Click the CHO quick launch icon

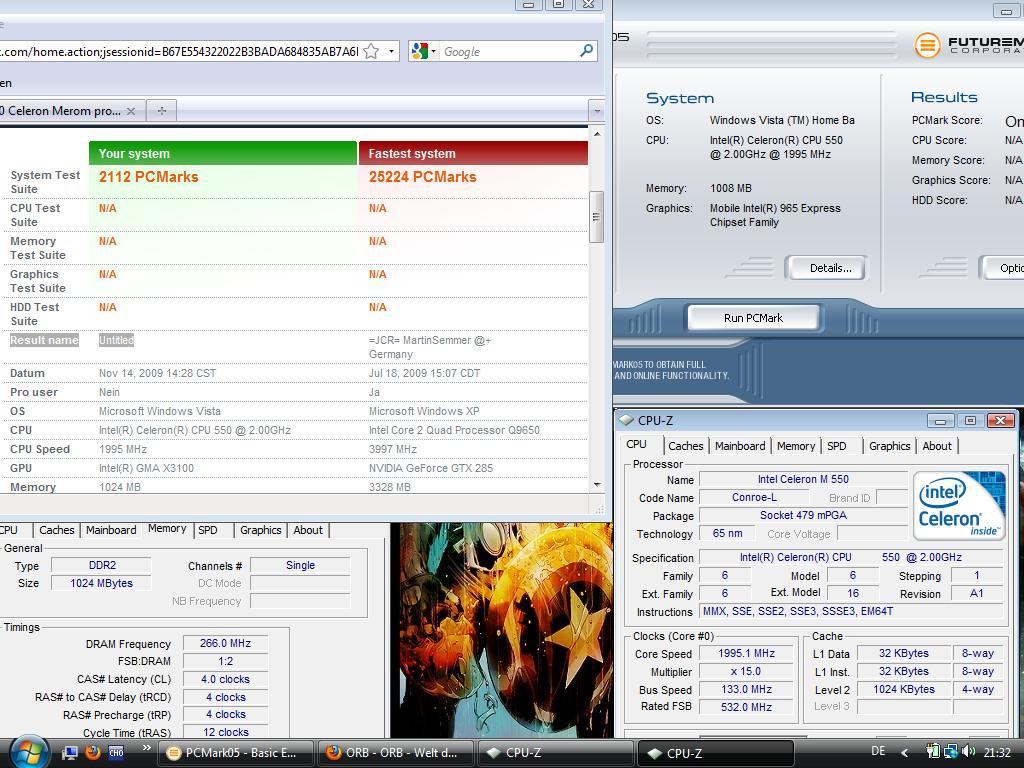(116, 752)
